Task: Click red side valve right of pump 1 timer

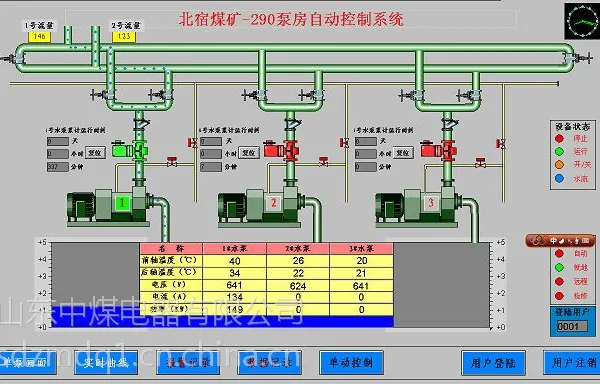Action: pos(192,143)
